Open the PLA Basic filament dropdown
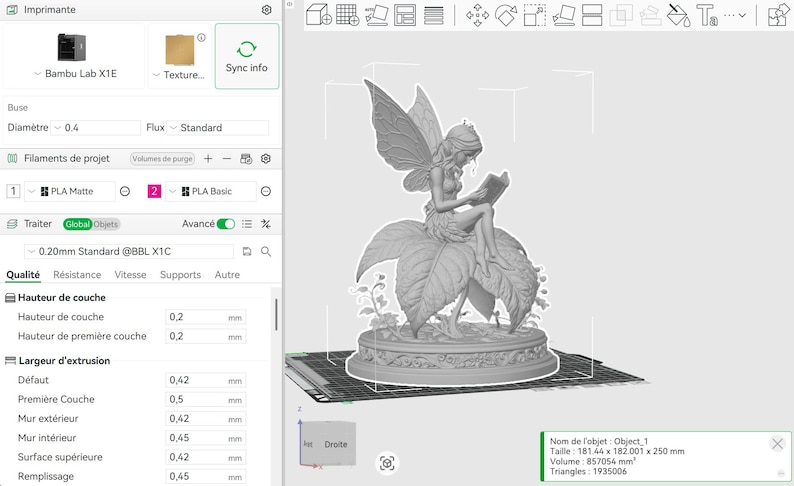The width and height of the screenshot is (794, 486). point(211,191)
